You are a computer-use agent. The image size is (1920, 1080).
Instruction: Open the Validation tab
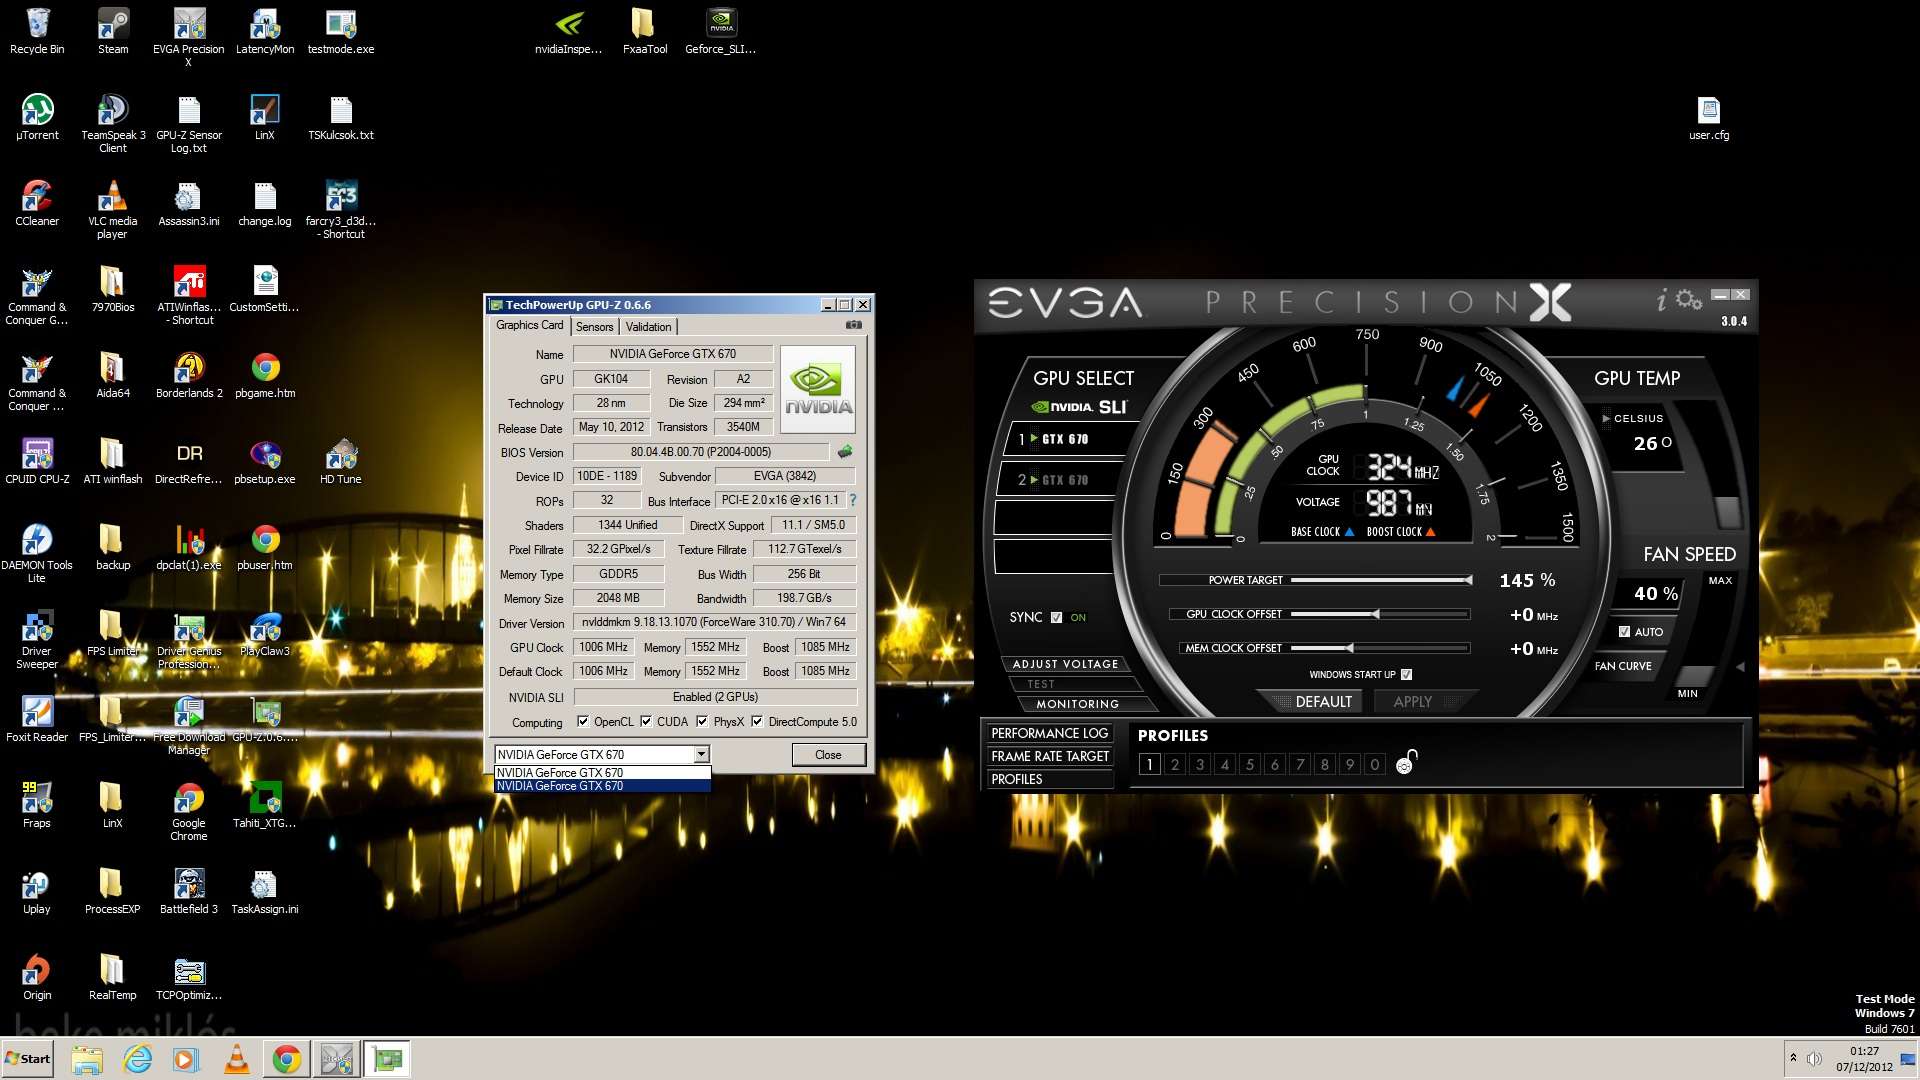(x=648, y=327)
